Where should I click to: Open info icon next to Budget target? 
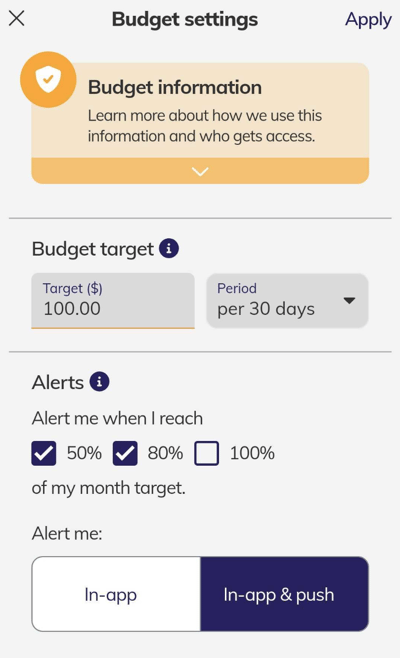169,249
